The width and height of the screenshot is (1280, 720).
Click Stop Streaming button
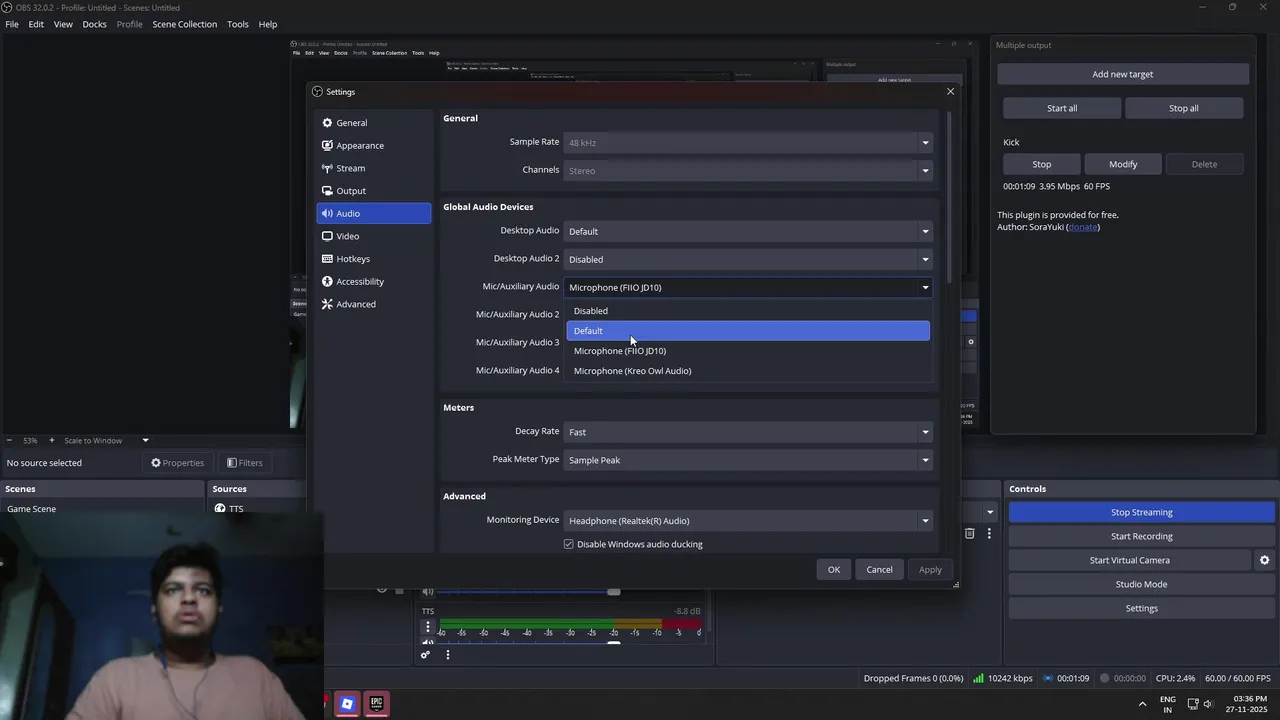(1141, 513)
